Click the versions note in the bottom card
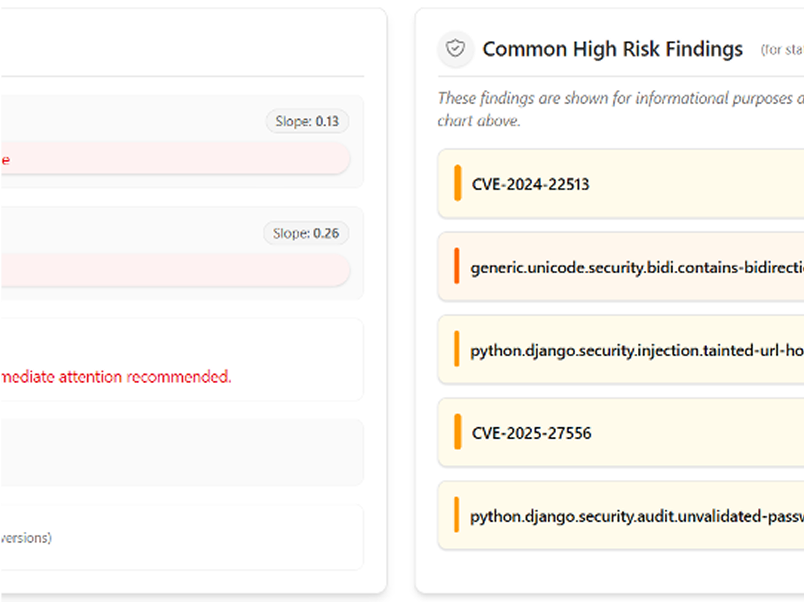This screenshot has height=602, width=804. coord(25,537)
